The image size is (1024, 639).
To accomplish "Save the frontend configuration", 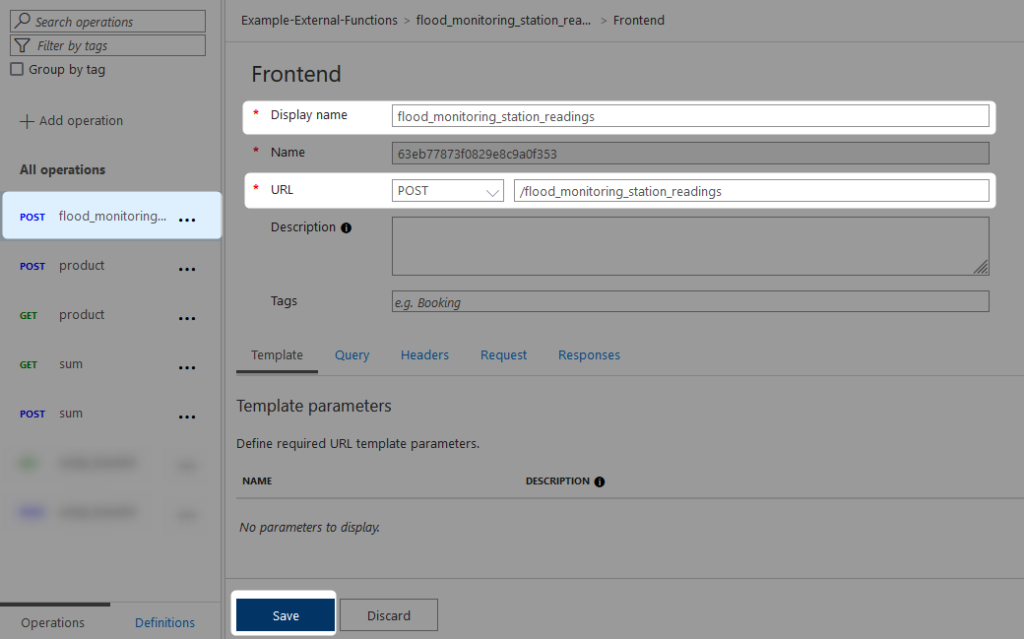I will coord(284,615).
